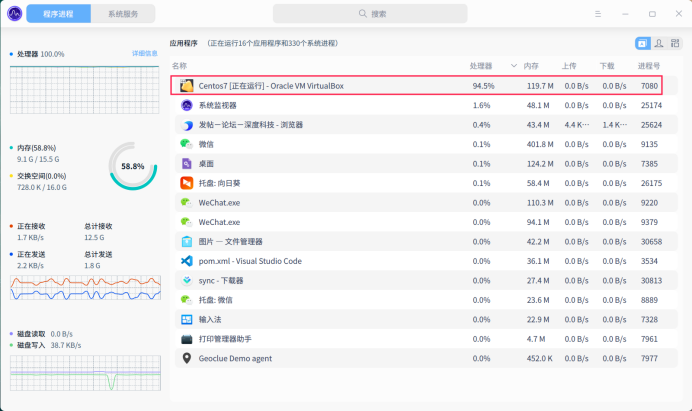Image resolution: width=692 pixels, height=411 pixels.
Task: Click the 磁盘写入 38.7 KB/s label
Action: coord(49,345)
